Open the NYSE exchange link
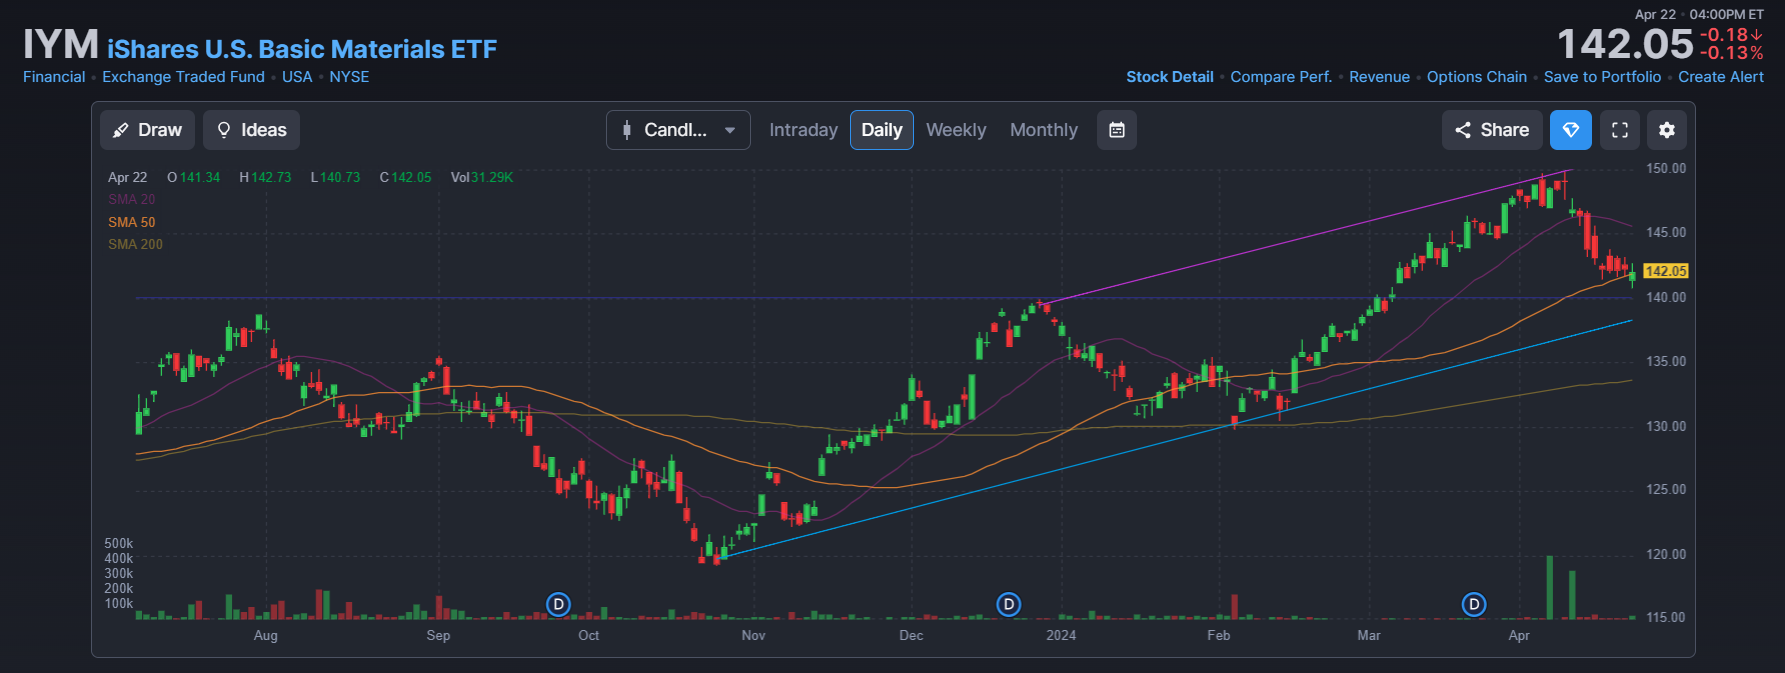1785x673 pixels. pos(349,77)
